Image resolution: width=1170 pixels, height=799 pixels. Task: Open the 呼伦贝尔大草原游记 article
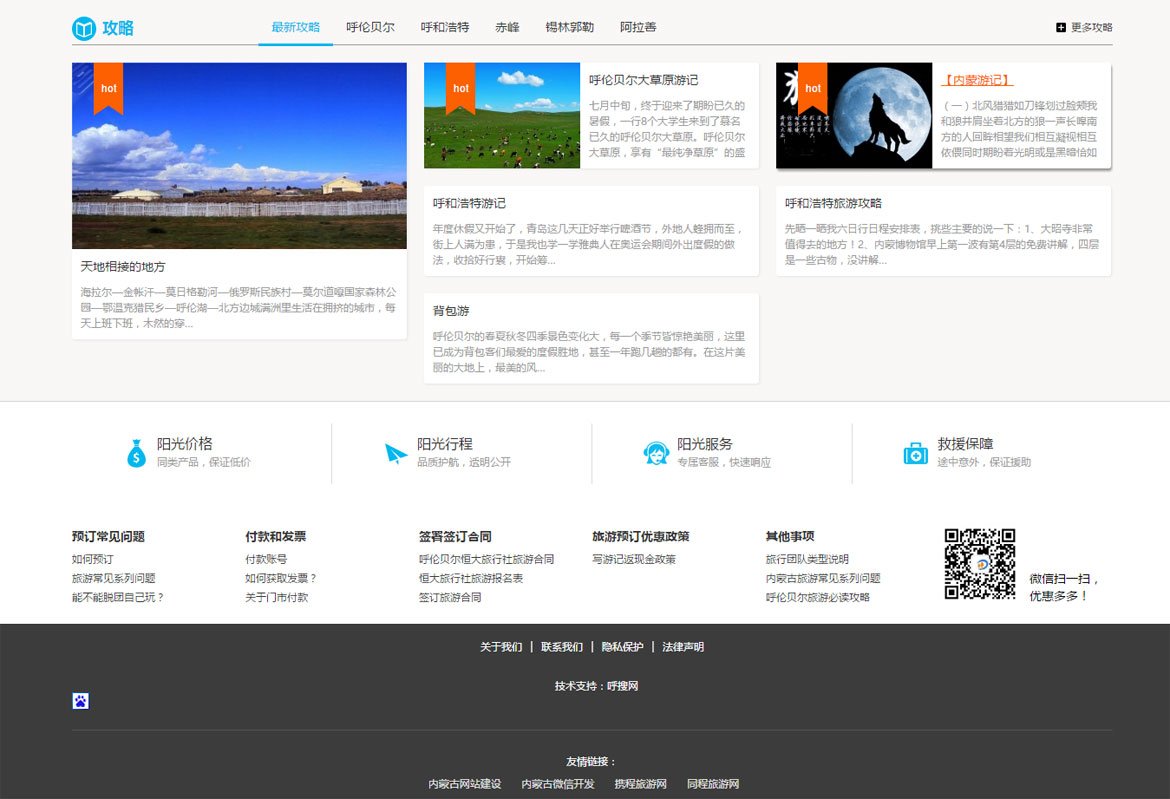(643, 80)
